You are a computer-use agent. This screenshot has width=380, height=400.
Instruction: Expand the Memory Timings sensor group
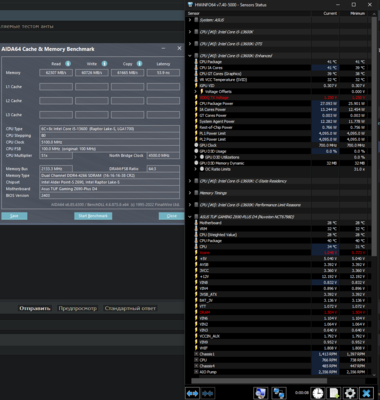pyautogui.click(x=190, y=193)
